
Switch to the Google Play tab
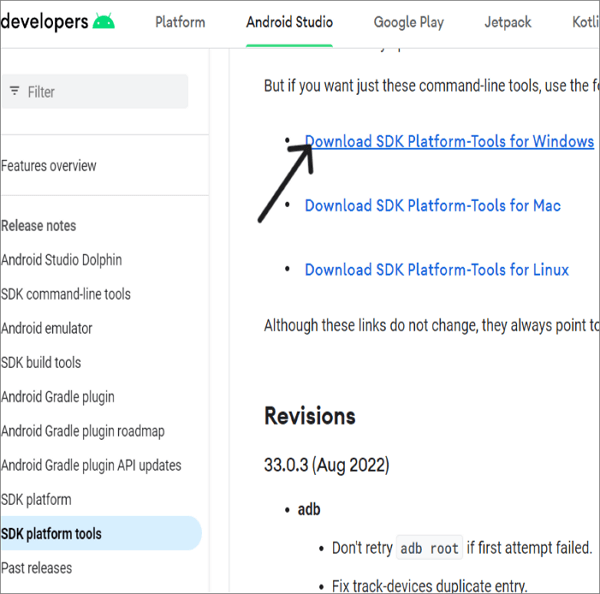pos(411,22)
